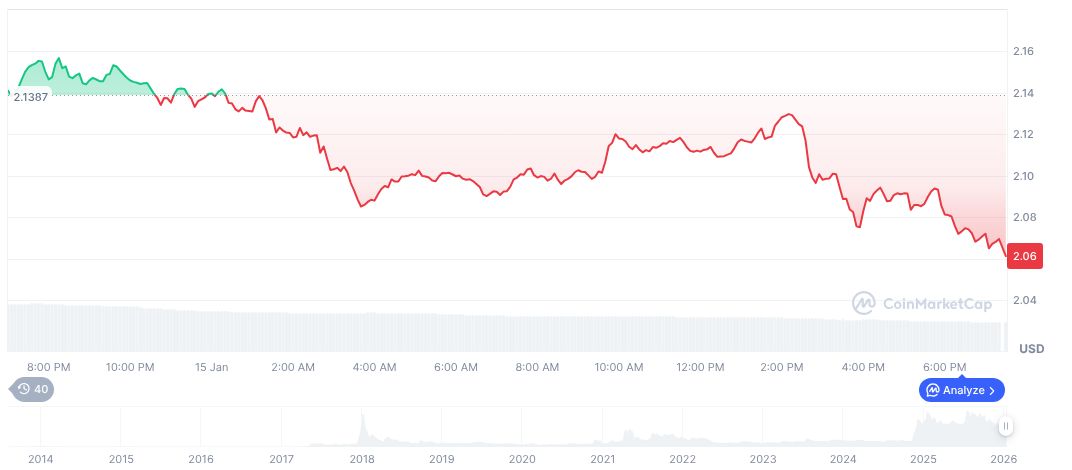1072x470 pixels.
Task: Click the 2:00 PM time axis label
Action: click(782, 367)
